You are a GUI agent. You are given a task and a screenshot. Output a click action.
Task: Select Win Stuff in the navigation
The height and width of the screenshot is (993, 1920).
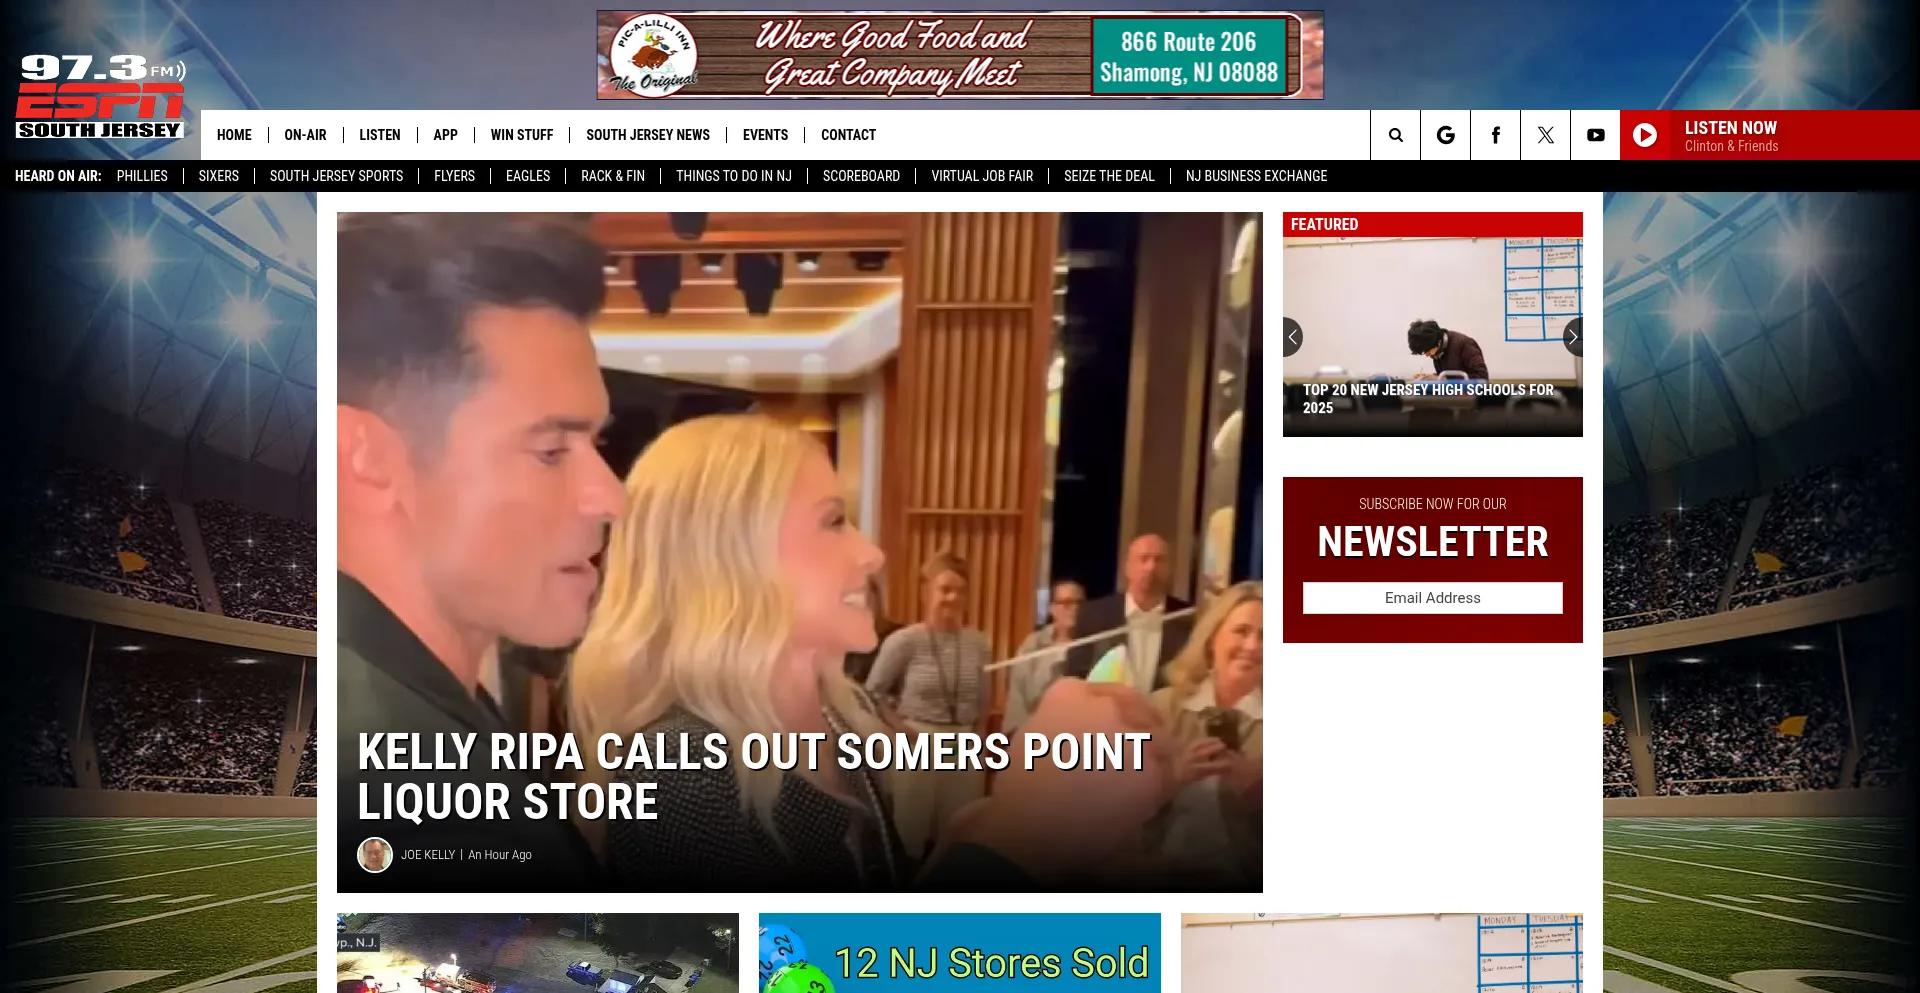521,135
